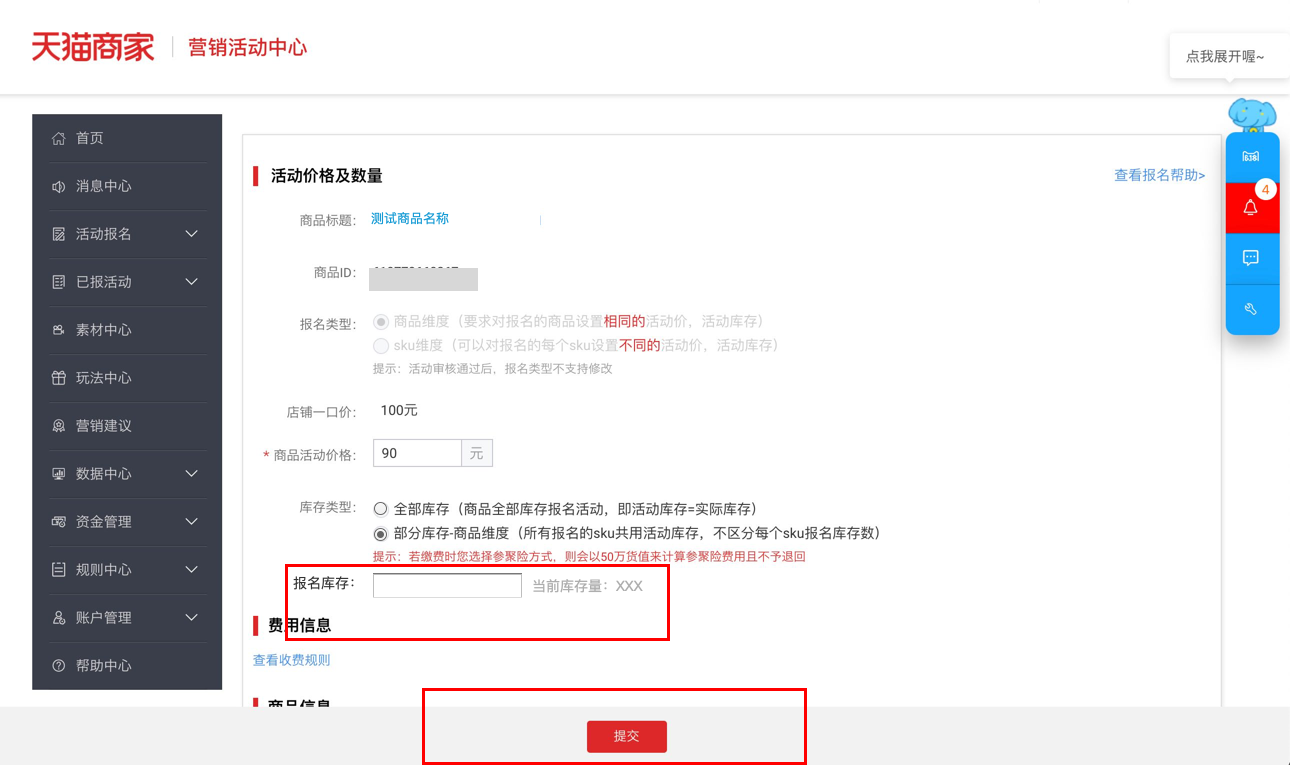
Task: Click the home icon beside 首页
Action: click(x=58, y=138)
